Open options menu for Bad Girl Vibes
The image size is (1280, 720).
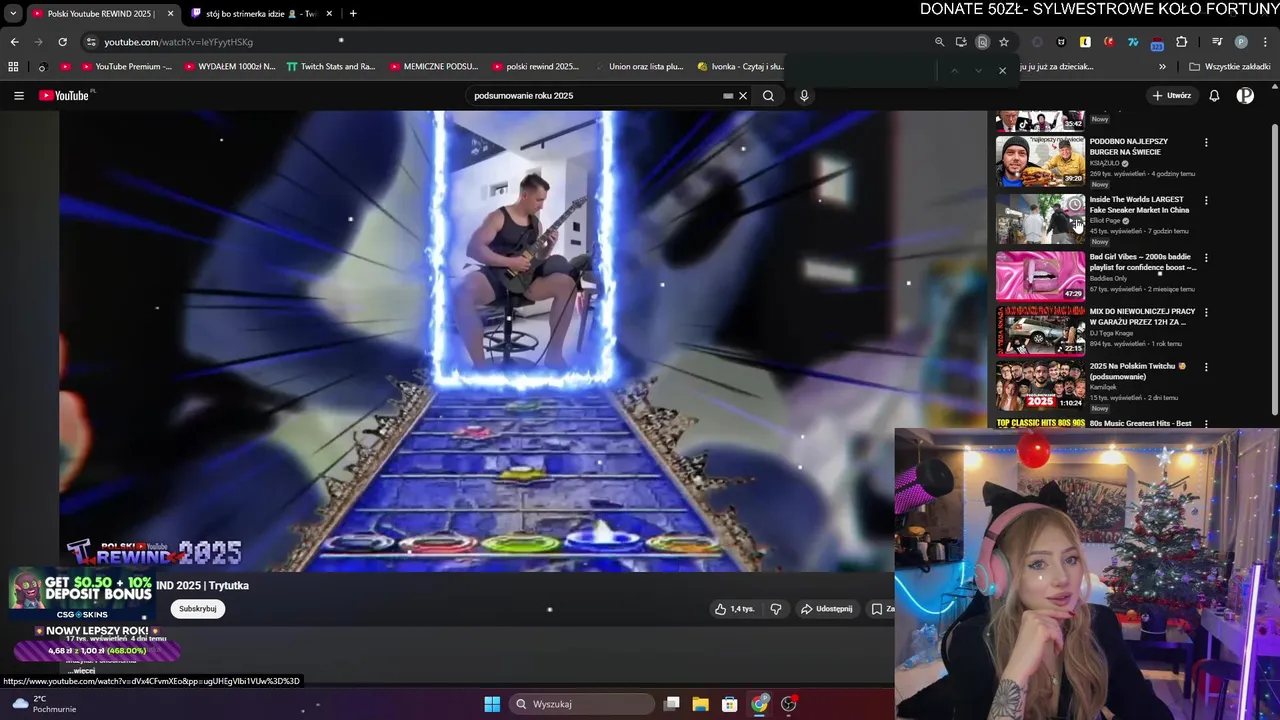pyautogui.click(x=1206, y=257)
